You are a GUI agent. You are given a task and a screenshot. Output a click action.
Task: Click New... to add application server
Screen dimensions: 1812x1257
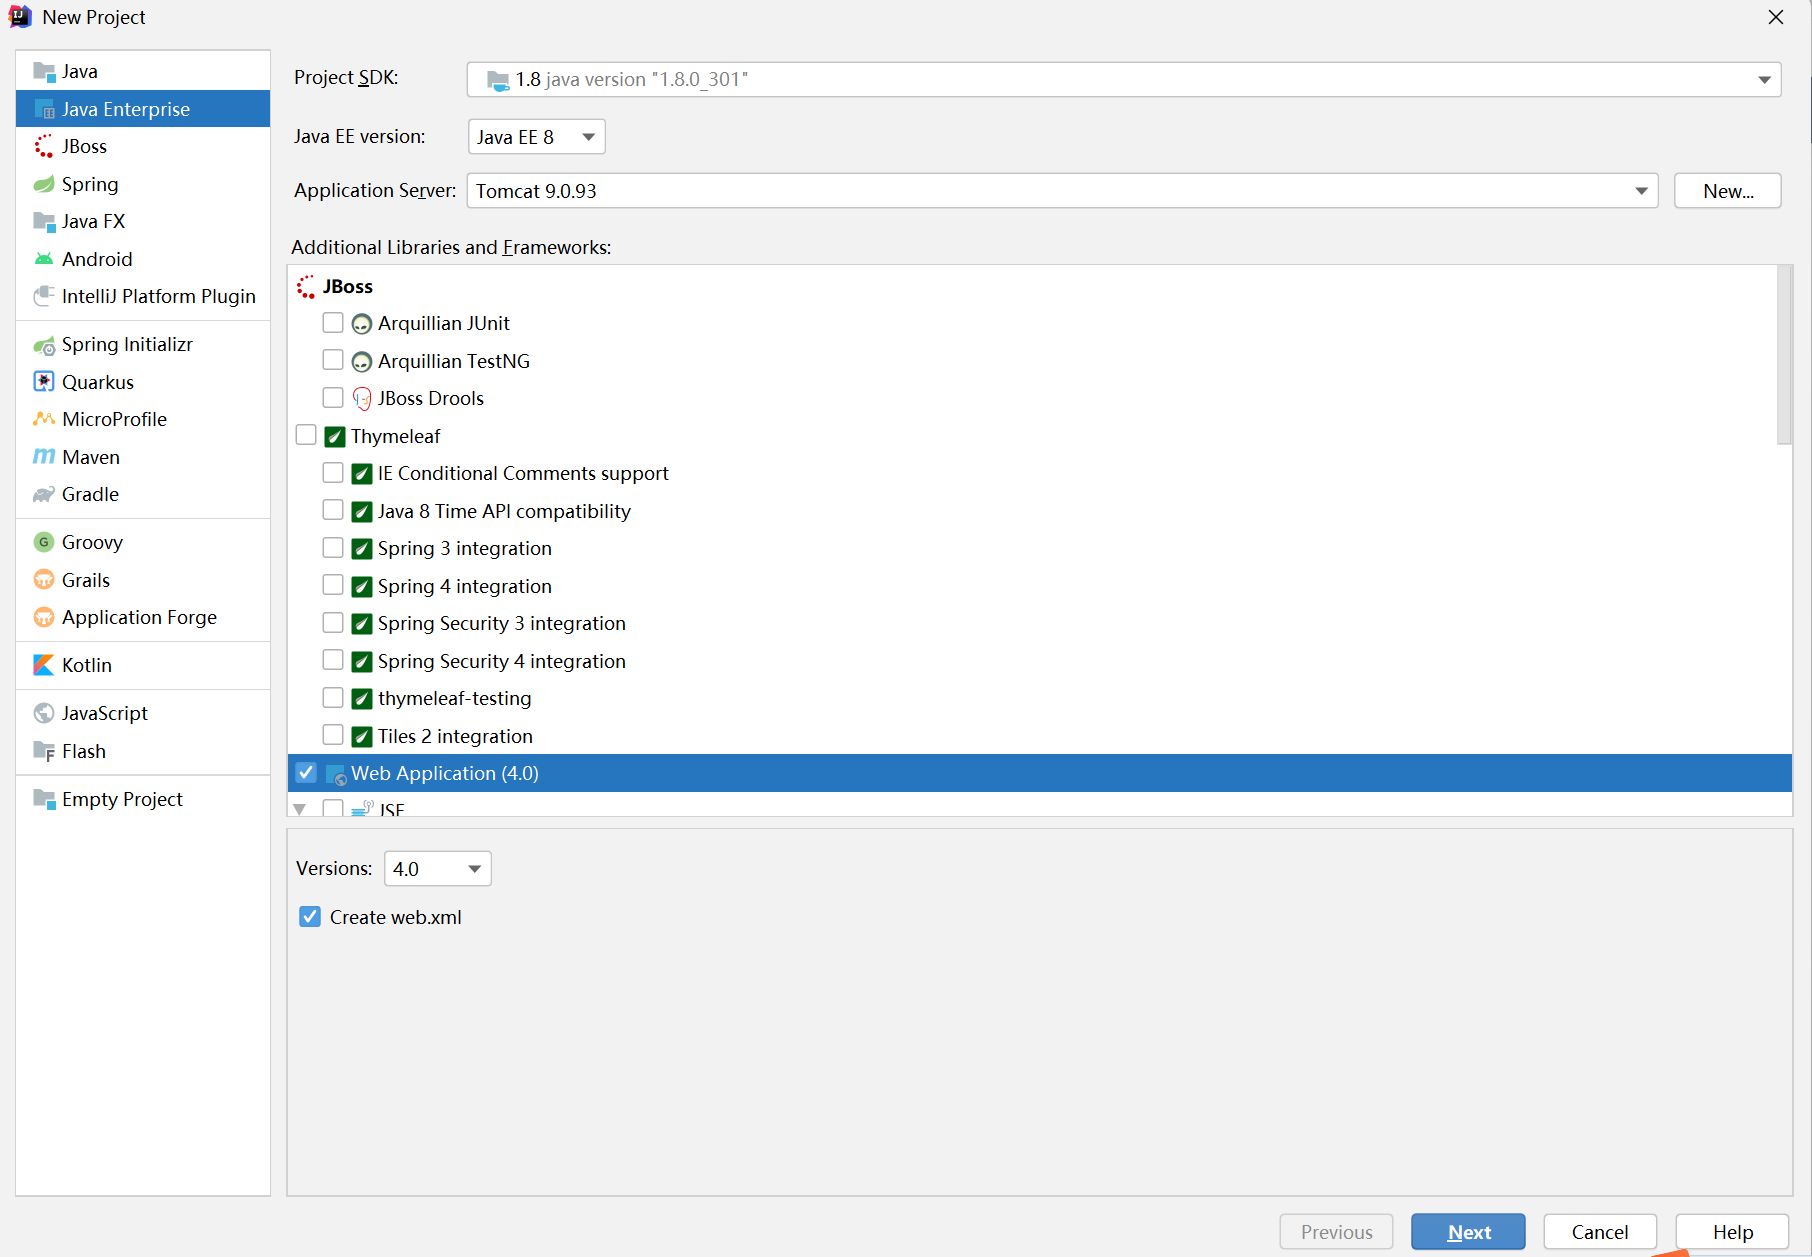coord(1728,191)
